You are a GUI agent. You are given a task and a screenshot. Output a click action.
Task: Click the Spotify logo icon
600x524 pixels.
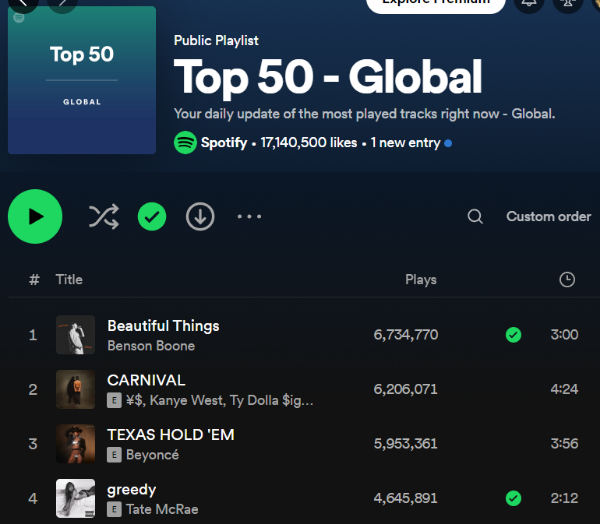[x=185, y=143]
